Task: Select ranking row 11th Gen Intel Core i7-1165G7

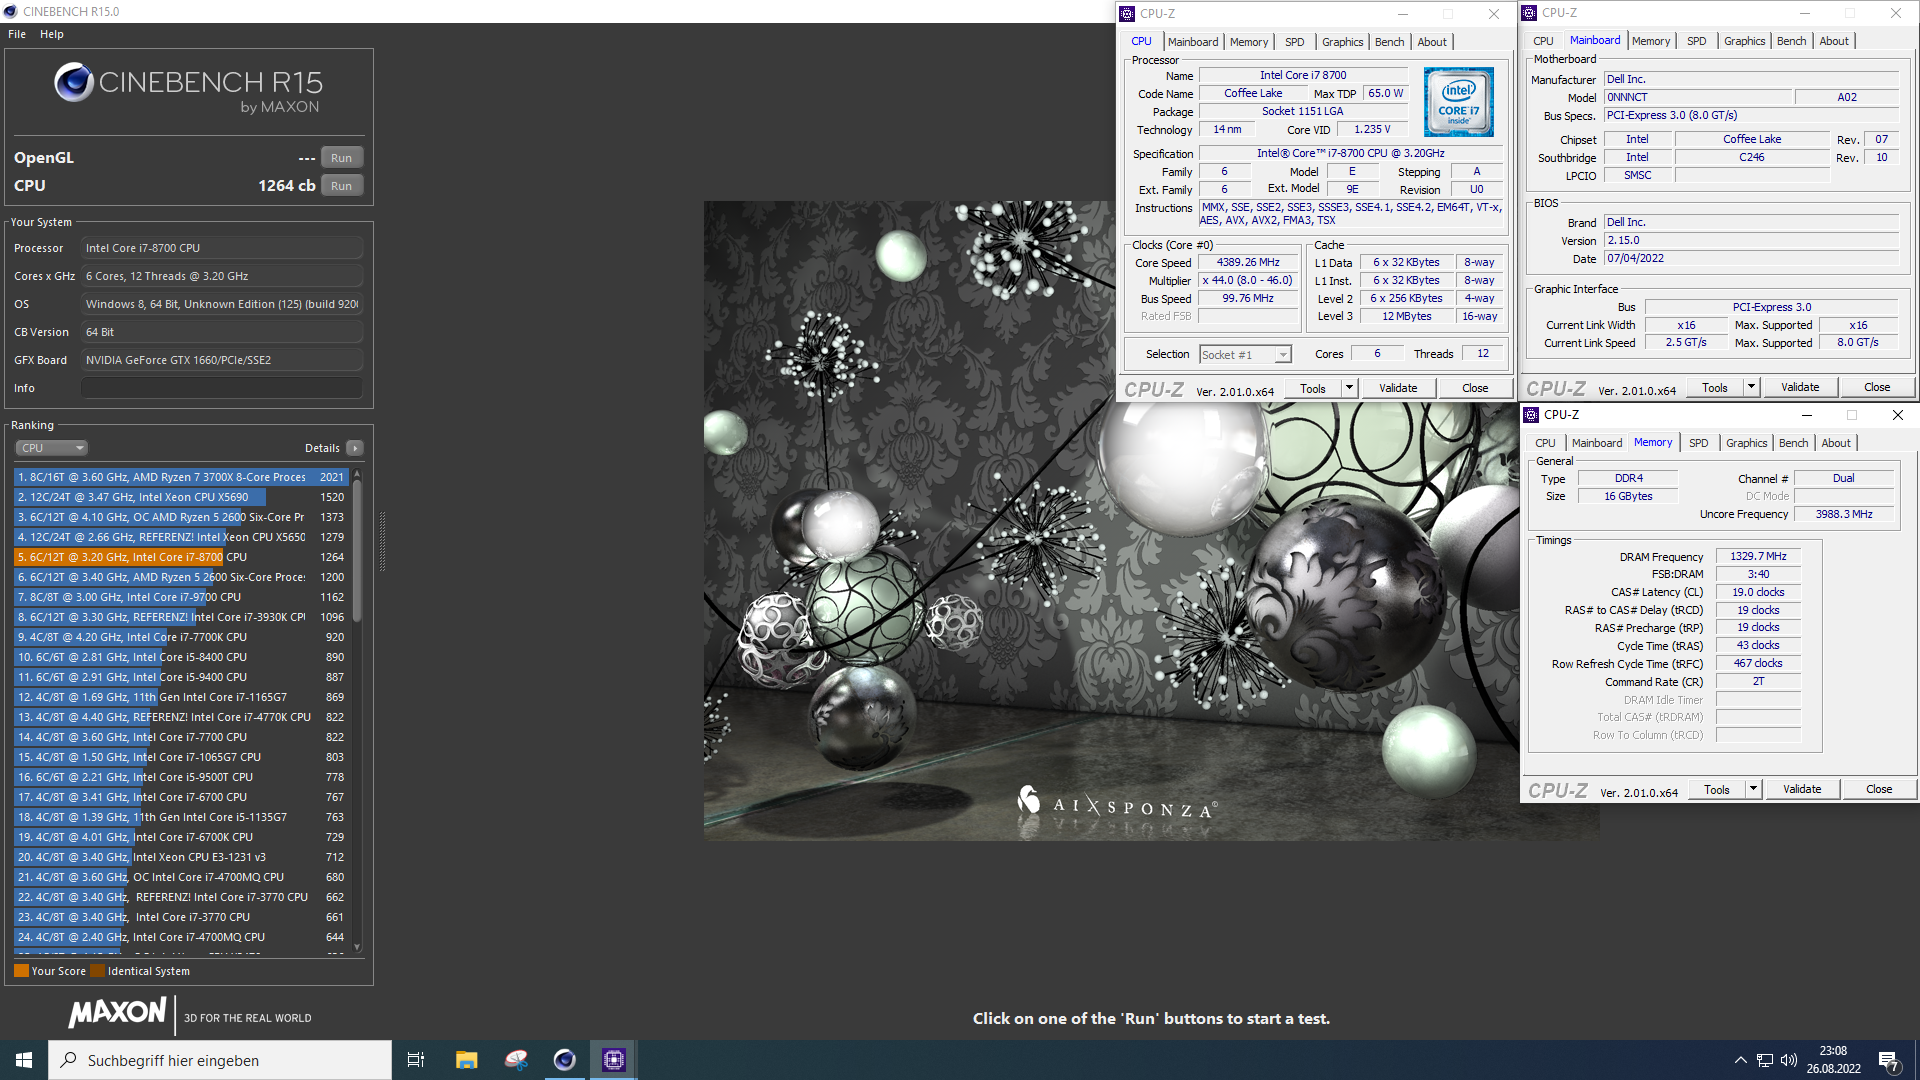Action: click(181, 697)
